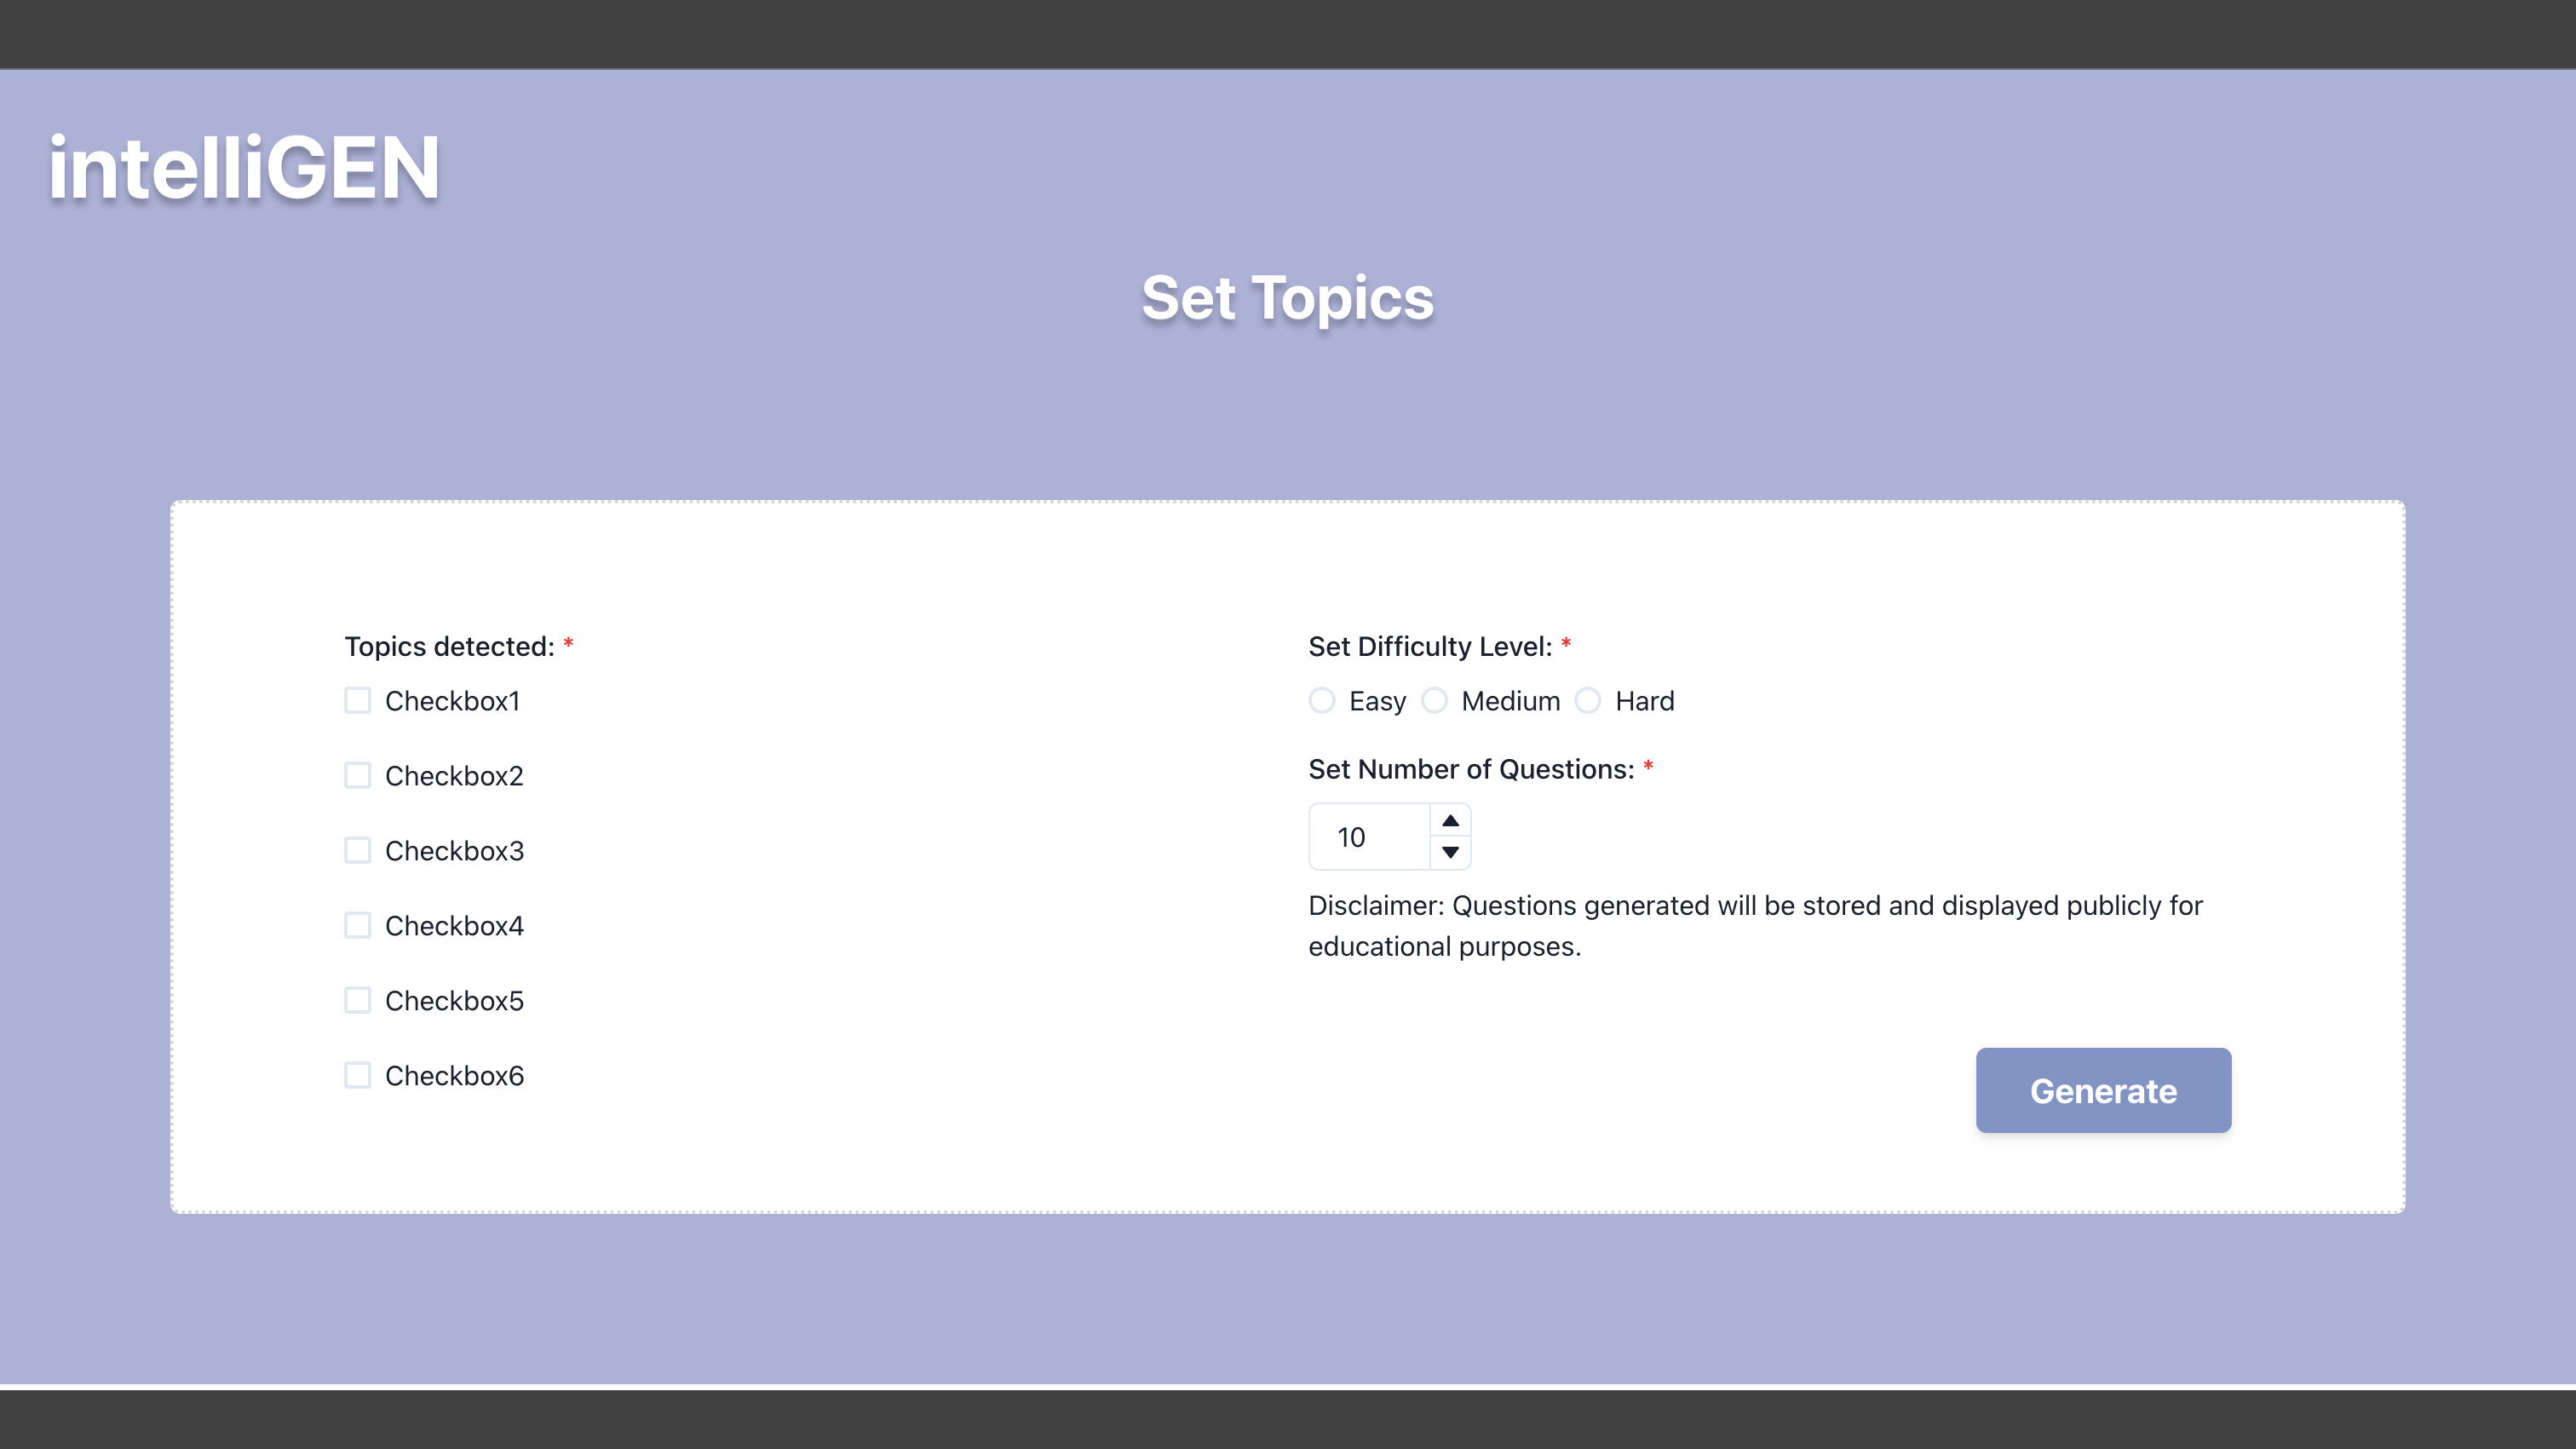Screen dimensions: 2576x1449
Task: Click the Set Topics heading
Action: pos(1288,298)
